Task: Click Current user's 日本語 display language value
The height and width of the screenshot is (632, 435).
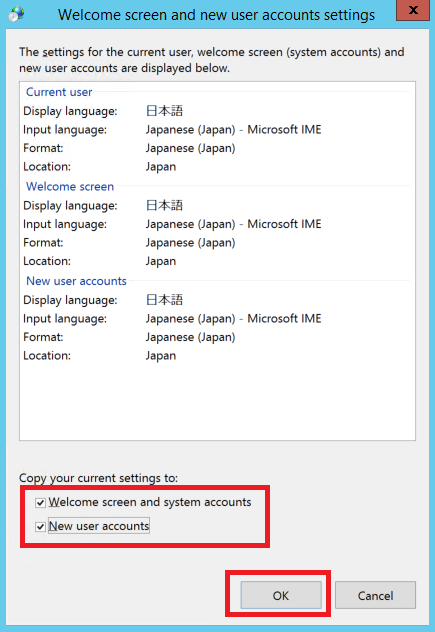Action: tap(164, 111)
